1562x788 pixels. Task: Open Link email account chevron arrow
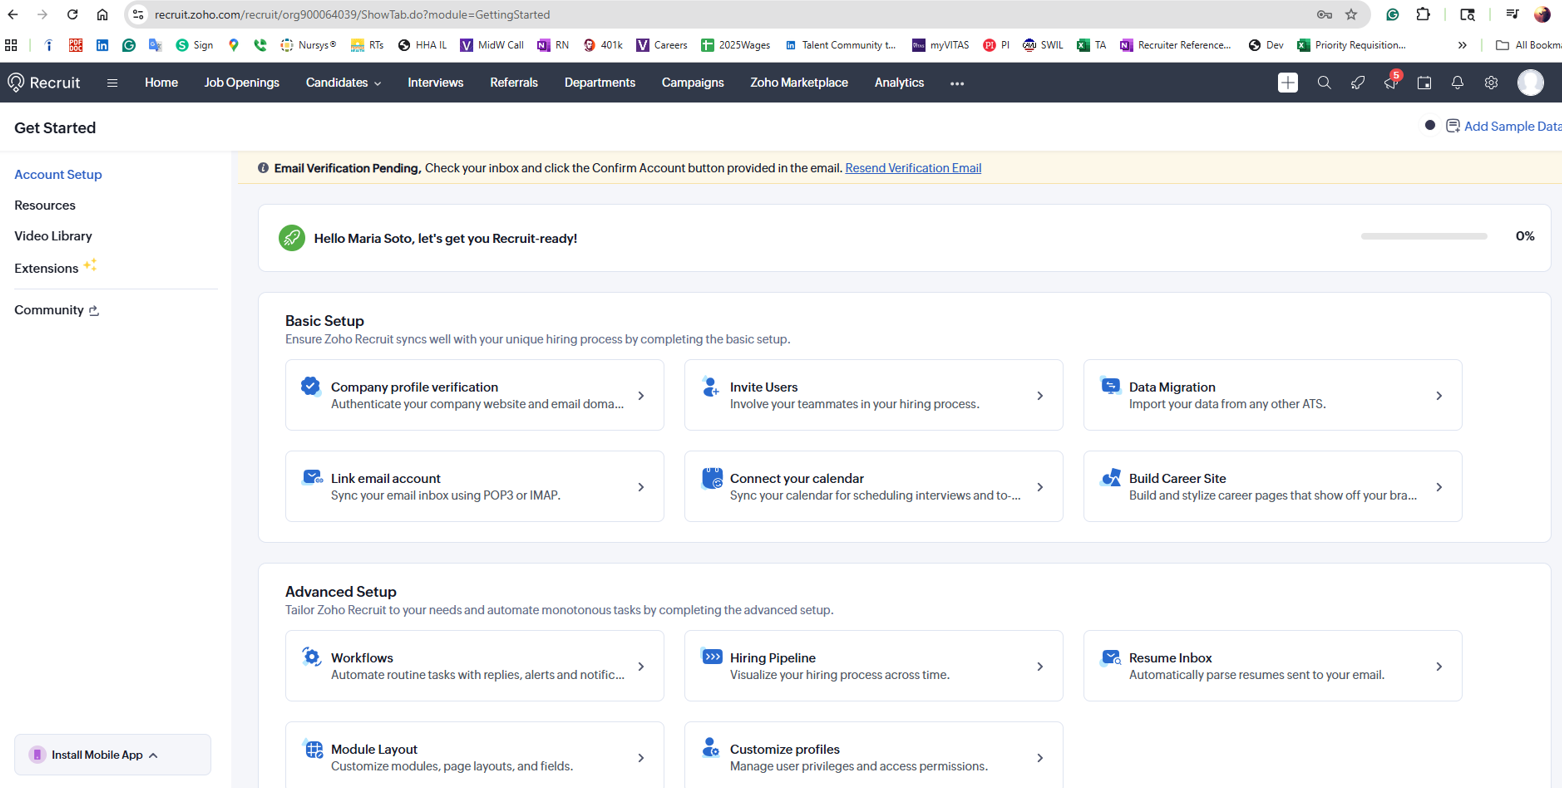coord(641,487)
